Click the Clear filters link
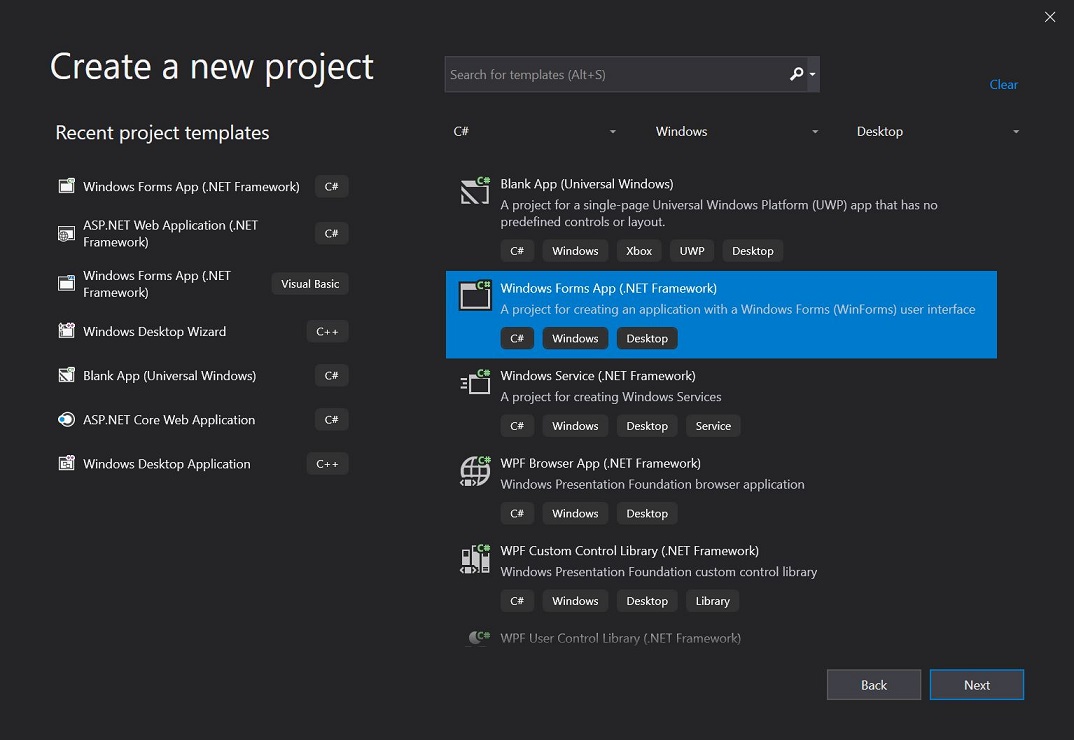Screen dimensions: 1074x740 click(x=1003, y=85)
